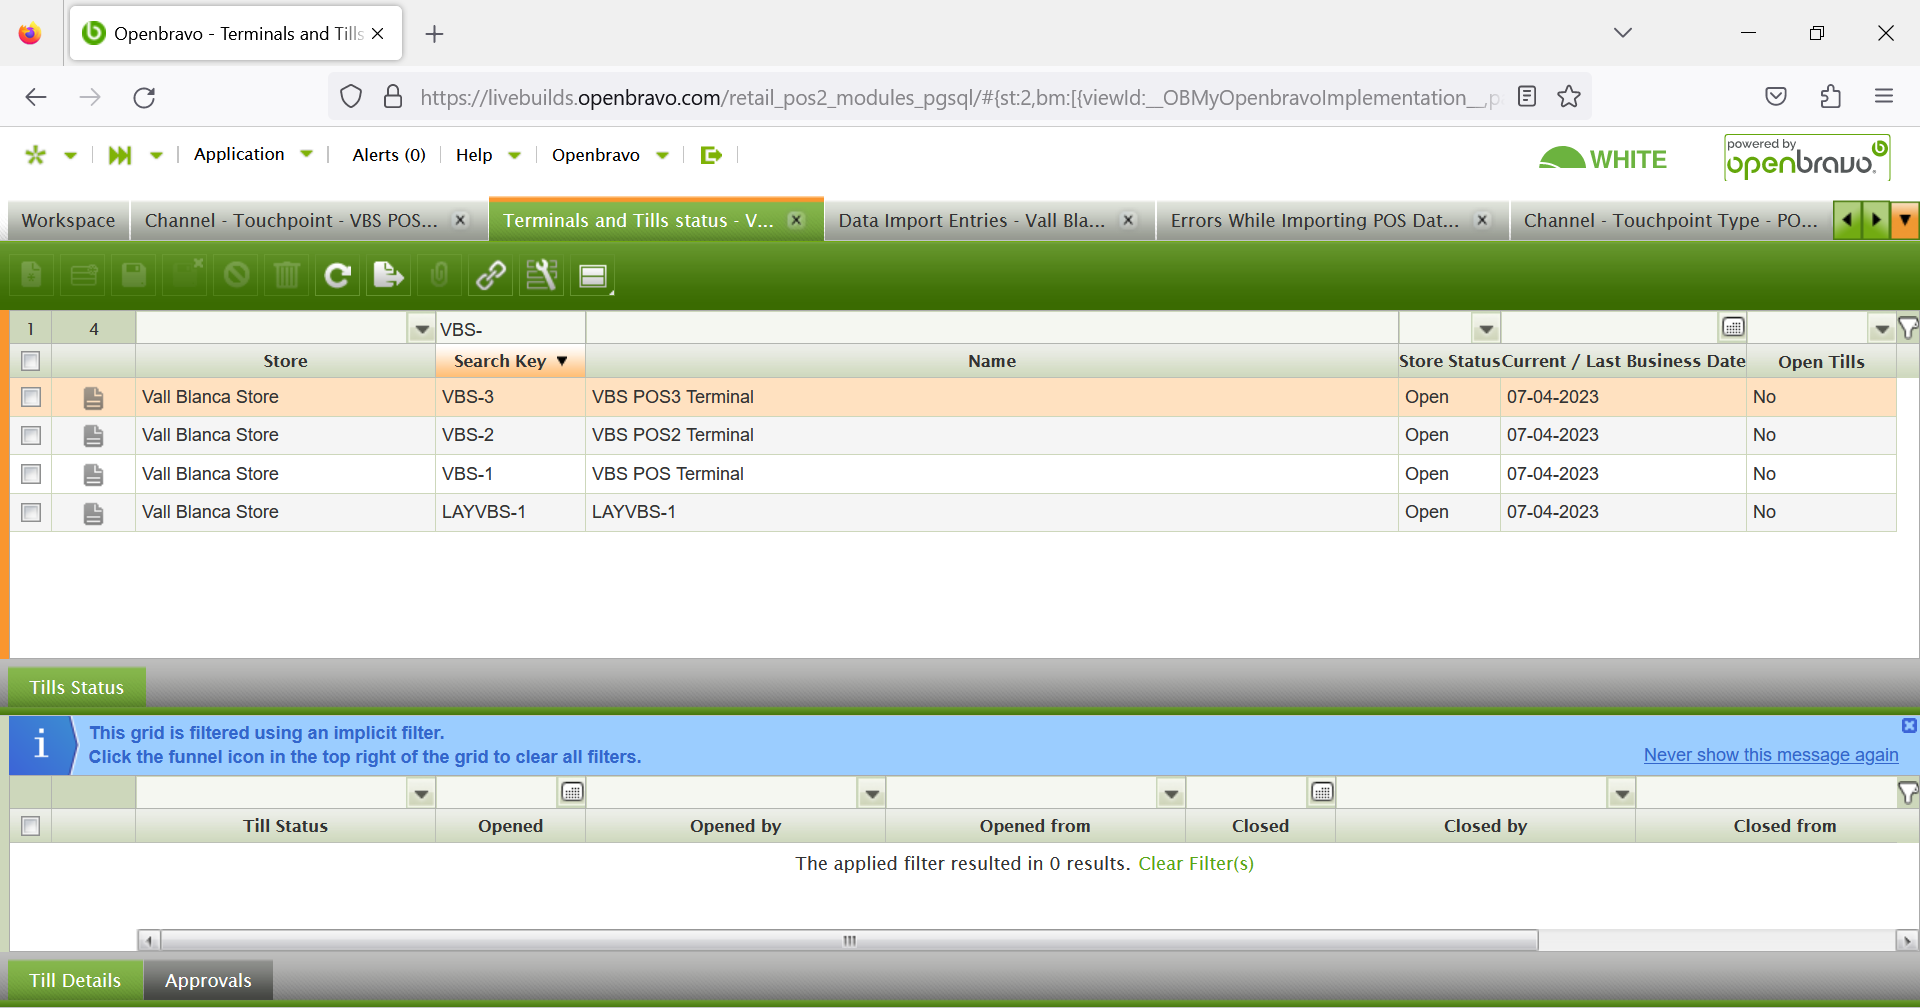Open the form view icon for VBS-3 row
The height and width of the screenshot is (1008, 1920).
(x=93, y=398)
